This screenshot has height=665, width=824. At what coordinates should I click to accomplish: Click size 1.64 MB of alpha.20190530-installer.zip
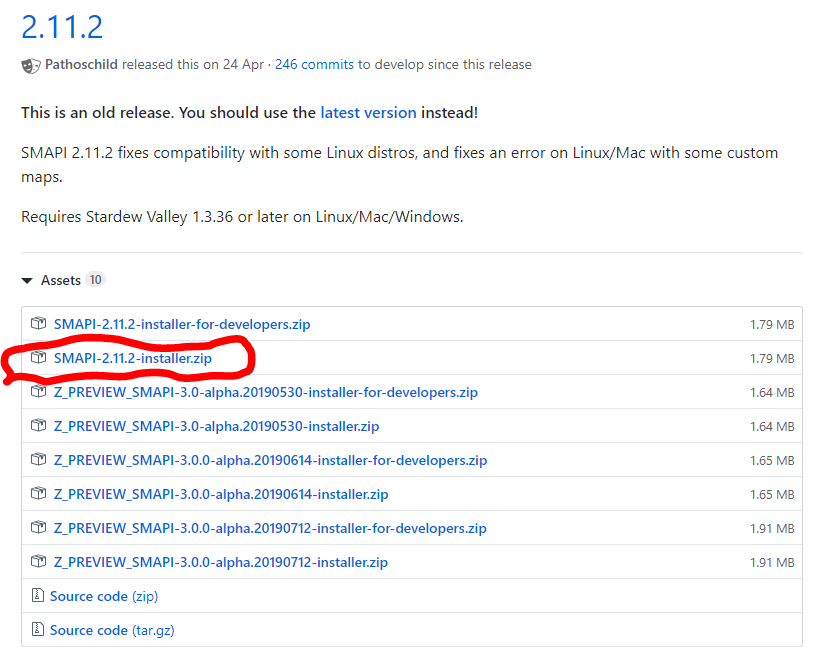pos(772,427)
